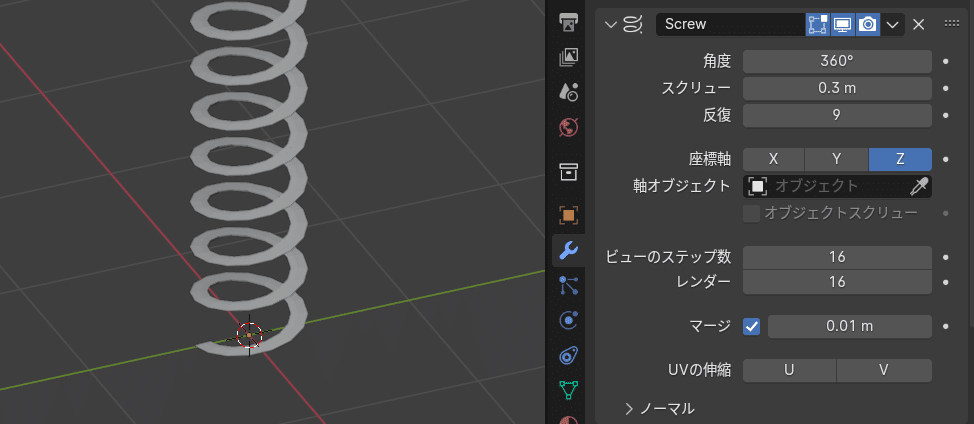This screenshot has width=974, height=424.
Task: Open the Particles properties tab
Action: [x=568, y=286]
